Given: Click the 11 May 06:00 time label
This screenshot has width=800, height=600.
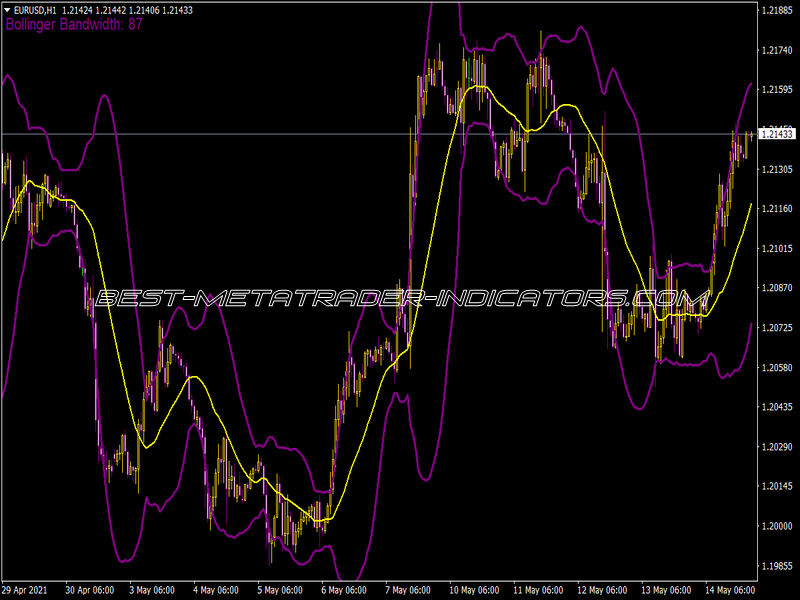Looking at the screenshot, I should pos(538,590).
